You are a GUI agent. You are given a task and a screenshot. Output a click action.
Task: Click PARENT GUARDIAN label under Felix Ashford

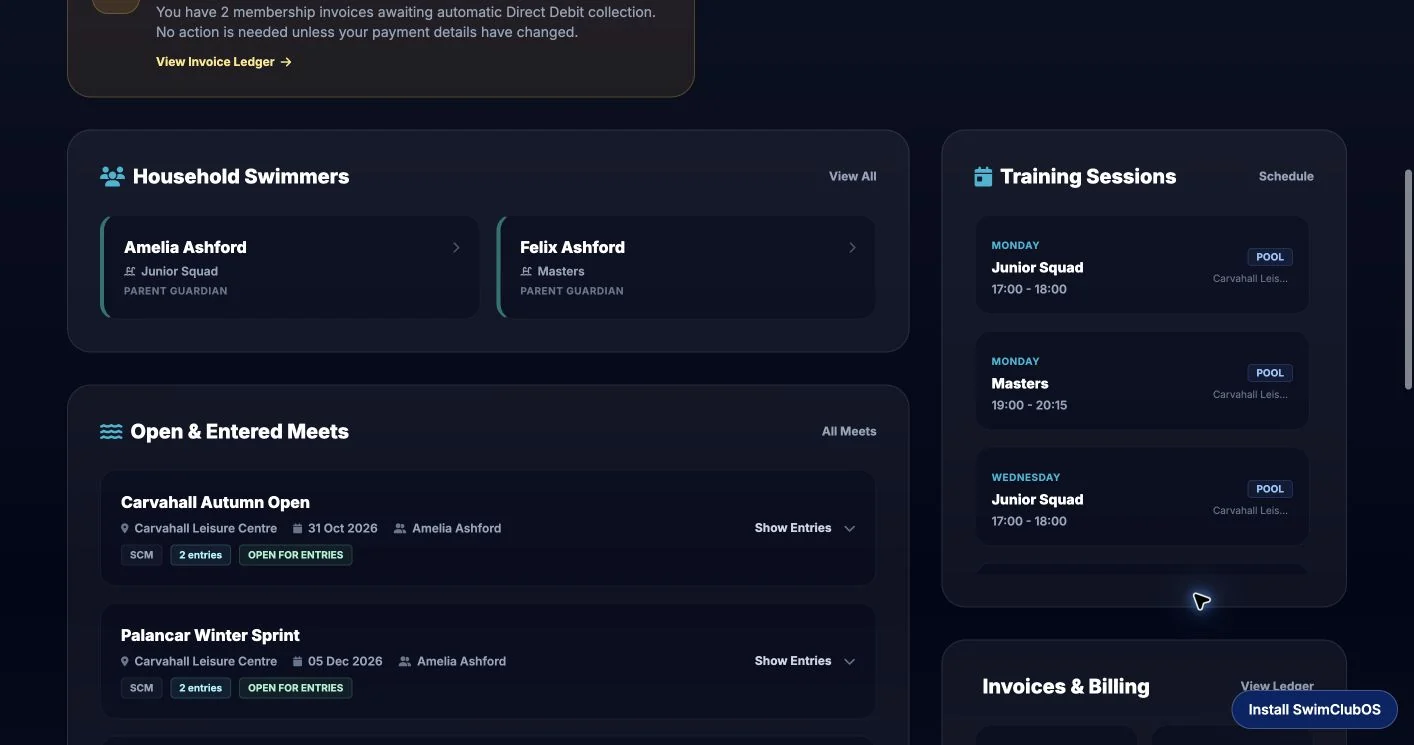click(572, 291)
